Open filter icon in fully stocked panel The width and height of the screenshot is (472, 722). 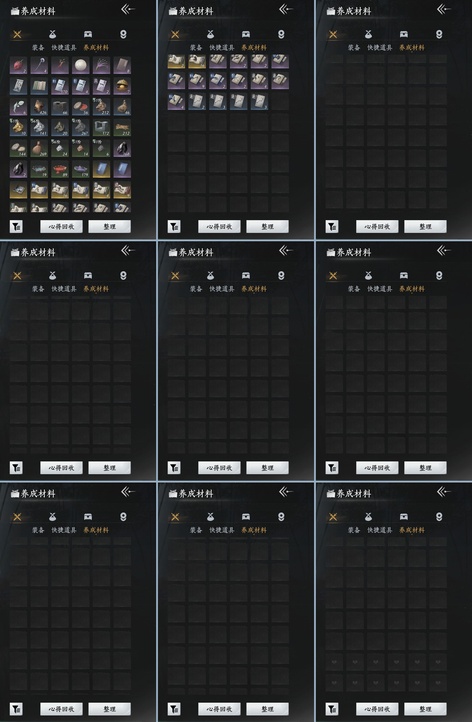[16, 226]
